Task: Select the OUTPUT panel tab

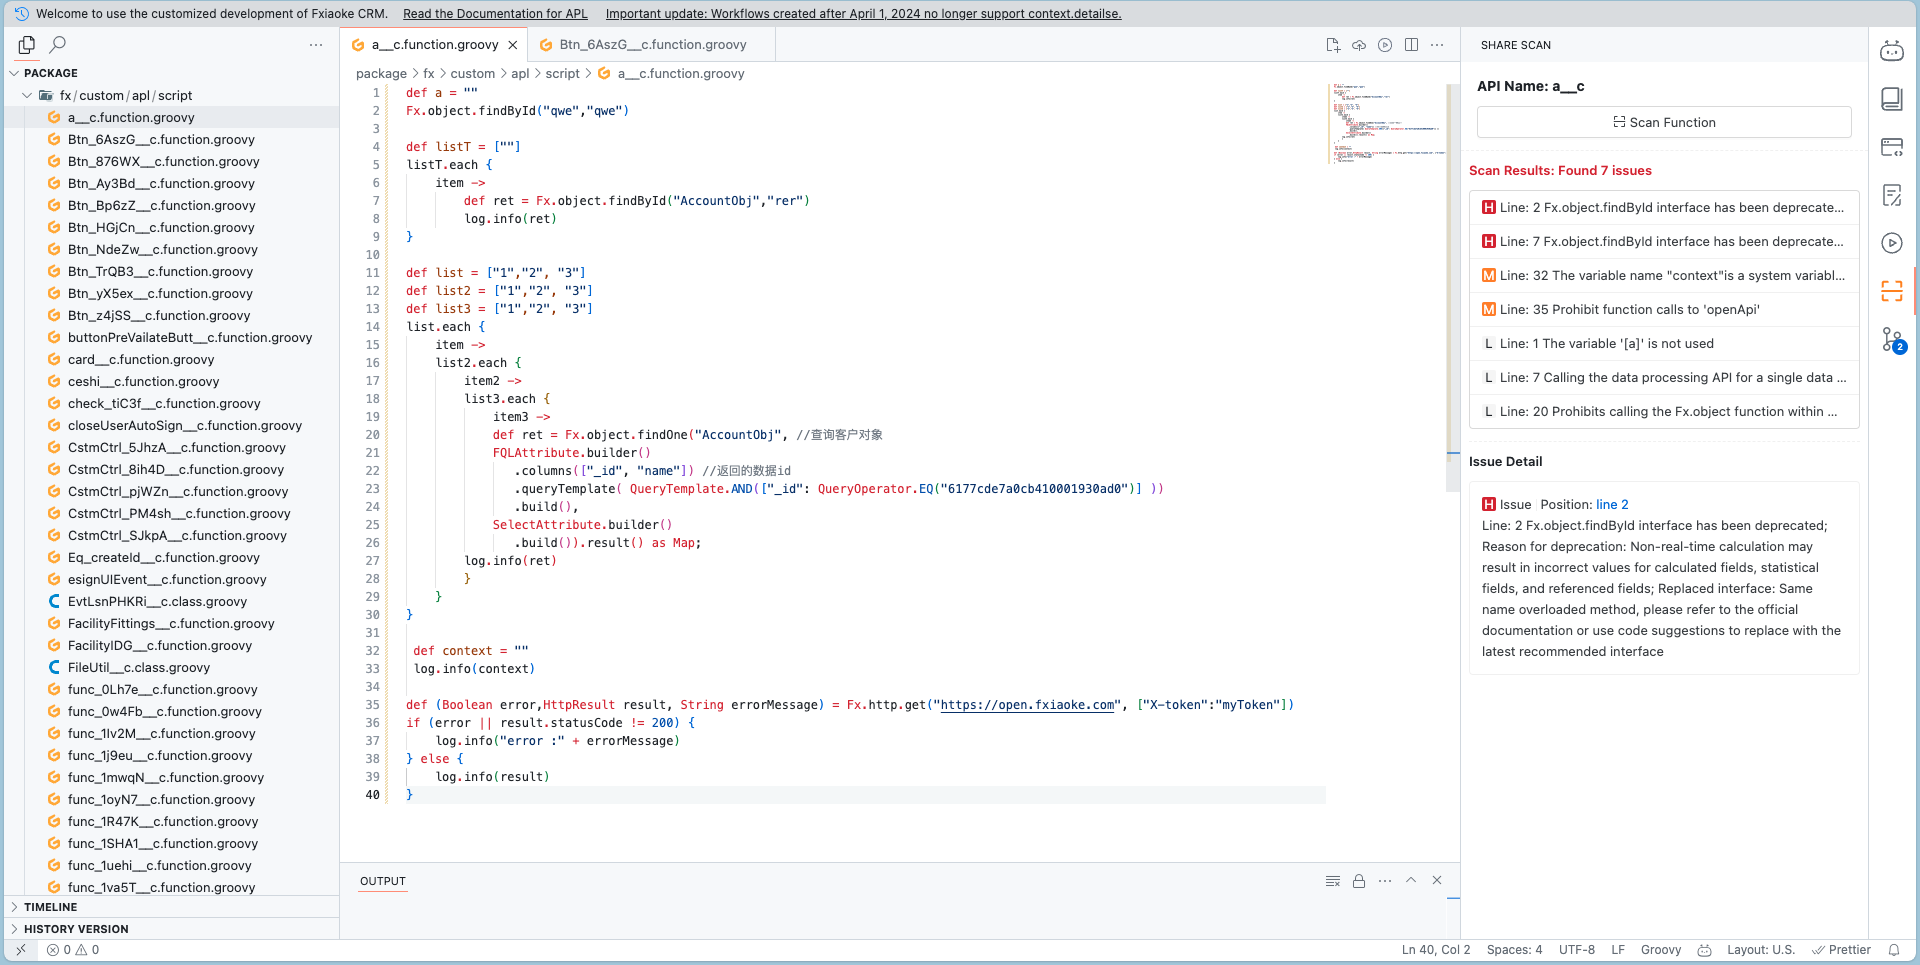Action: click(383, 881)
